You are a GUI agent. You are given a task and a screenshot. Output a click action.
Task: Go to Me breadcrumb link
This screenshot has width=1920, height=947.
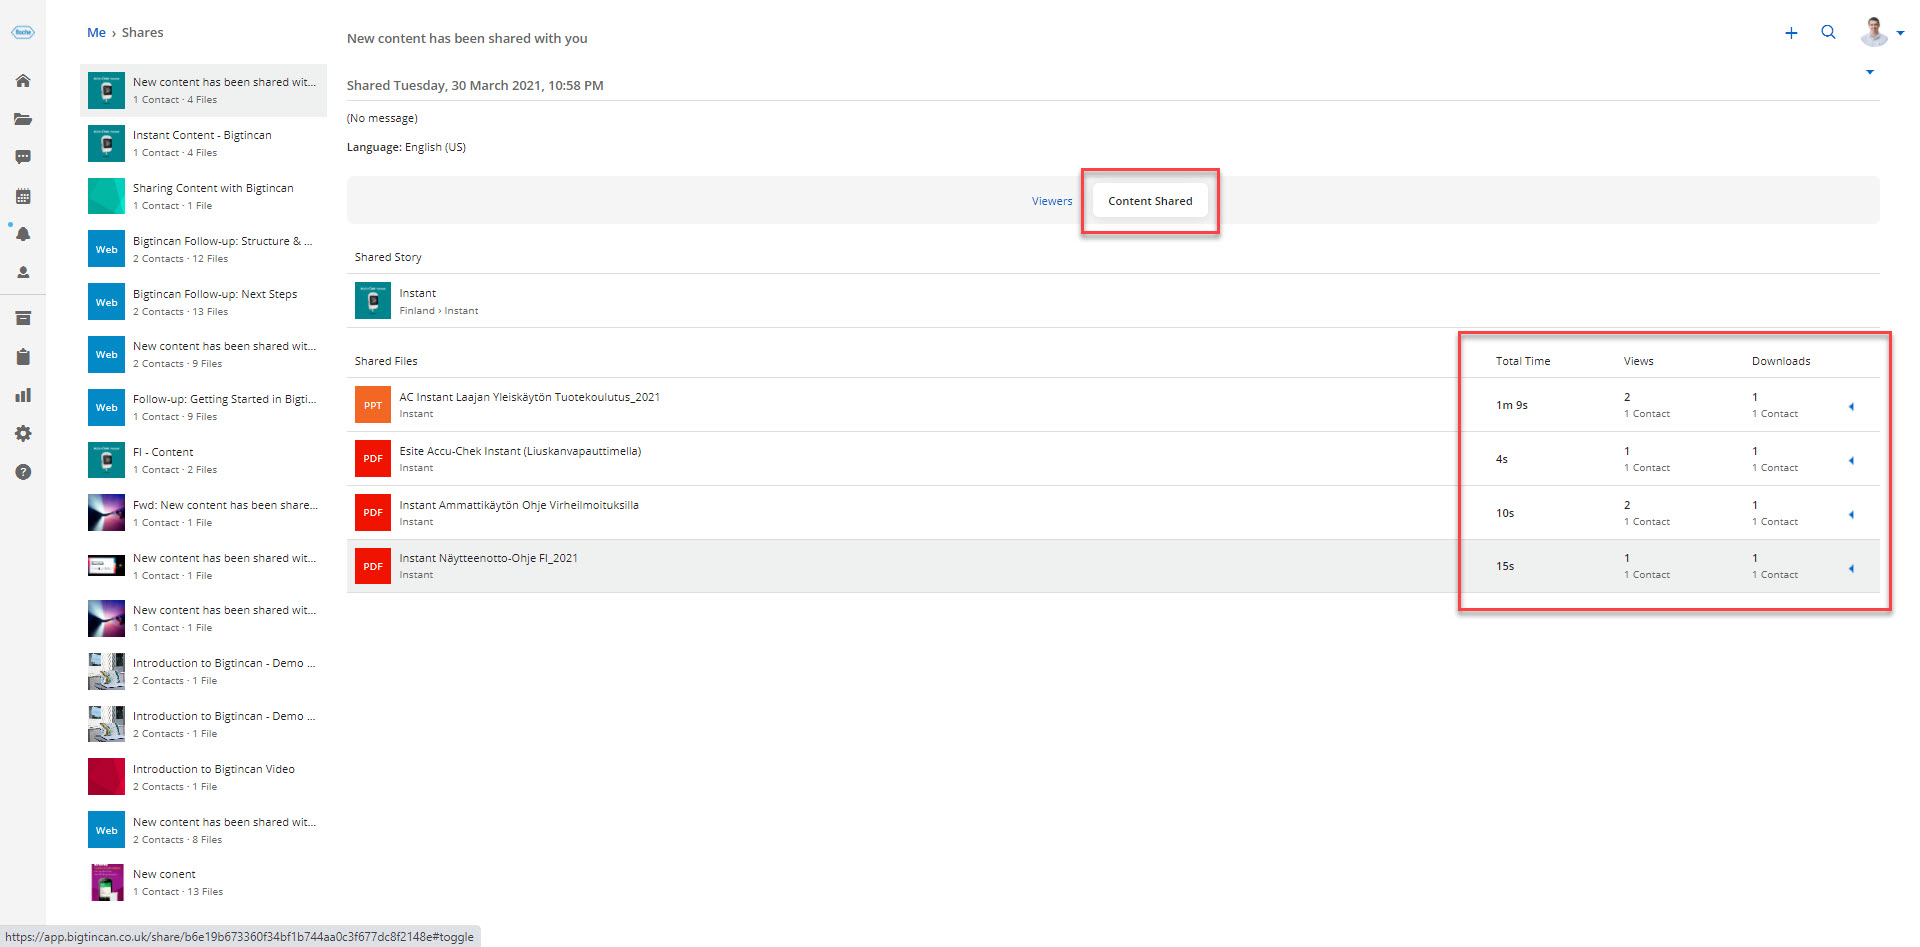click(x=96, y=33)
